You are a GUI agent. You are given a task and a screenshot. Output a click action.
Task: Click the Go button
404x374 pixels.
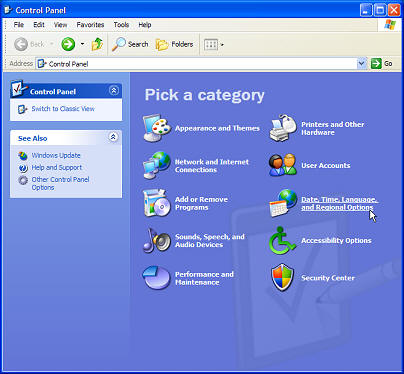click(382, 63)
